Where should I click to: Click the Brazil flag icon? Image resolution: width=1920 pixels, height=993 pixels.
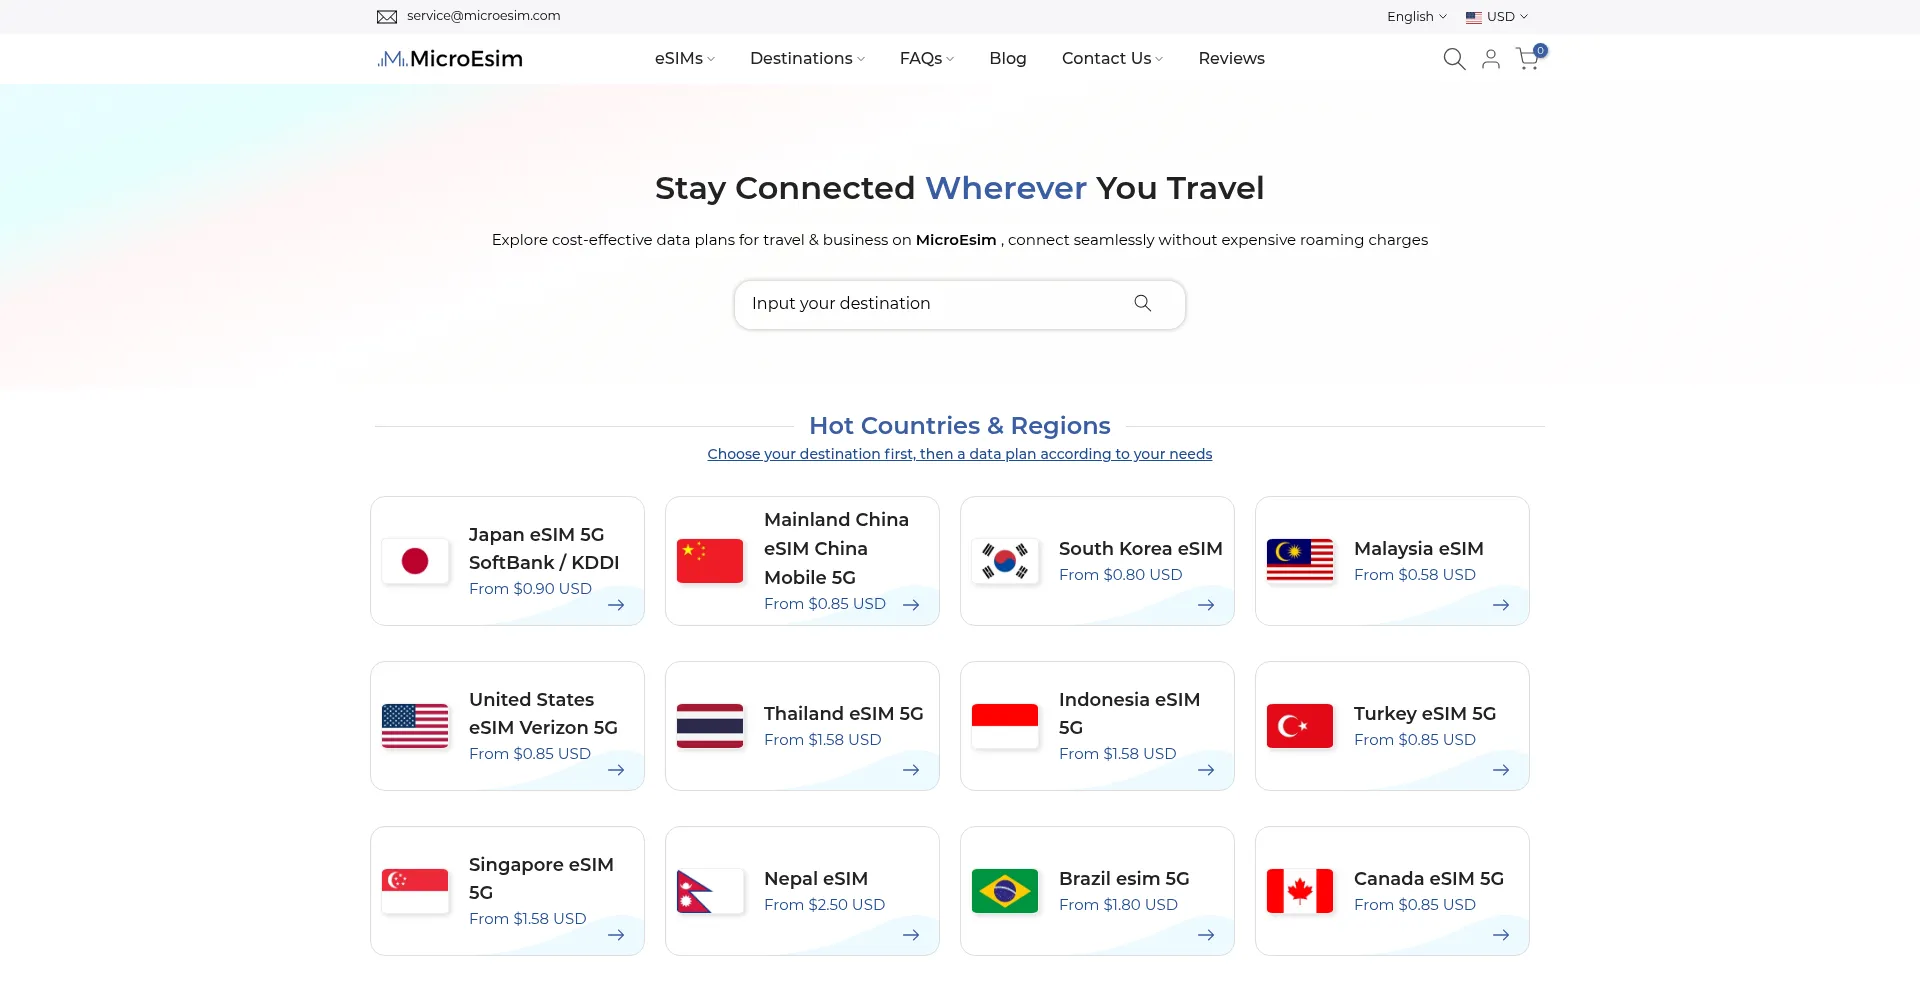coord(1004,891)
